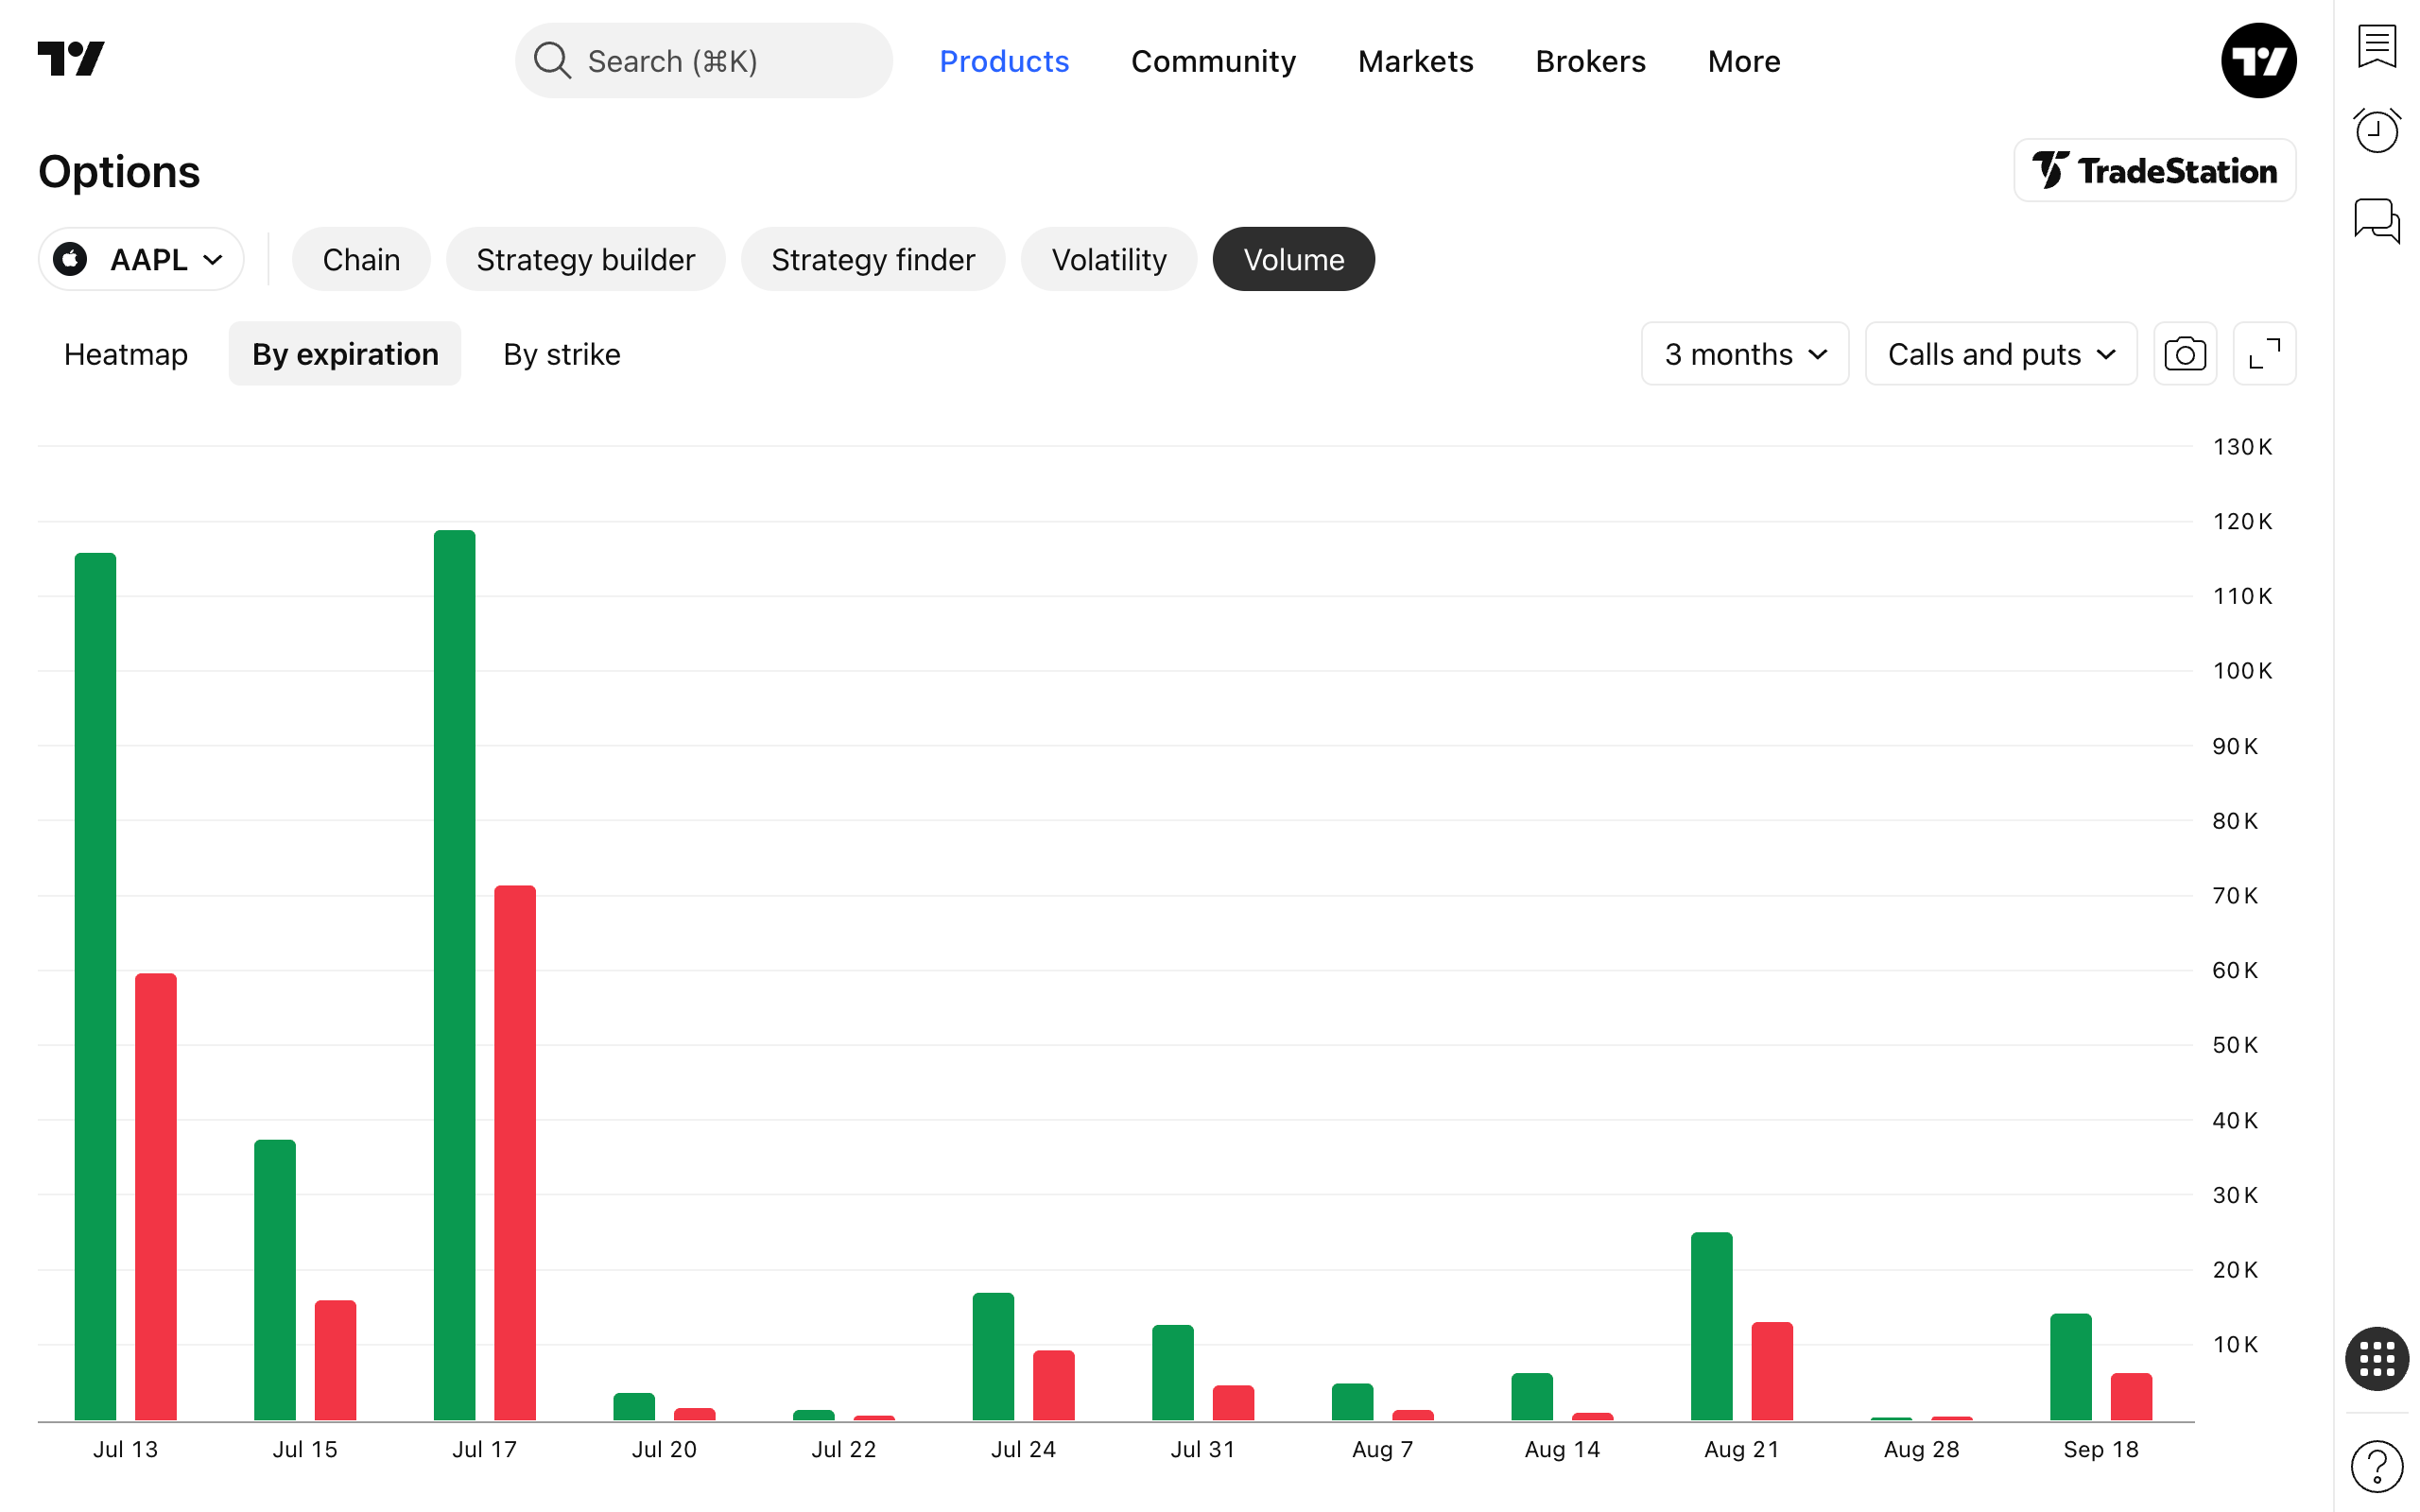Image resolution: width=2420 pixels, height=1512 pixels.
Task: Open the products grid icon
Action: tap(2376, 1358)
